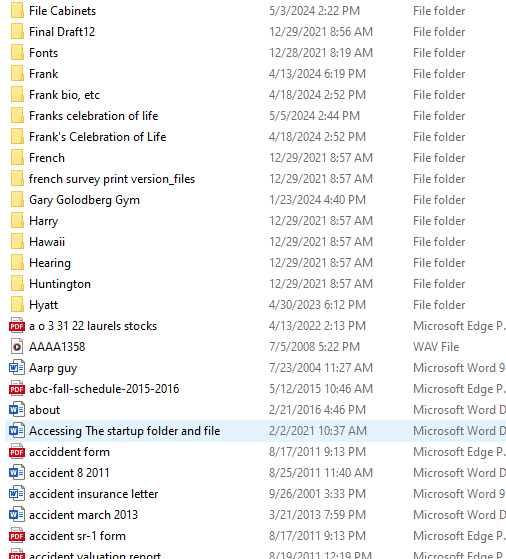
Task: Click the folder icon beside Frank
Action: pyautogui.click(x=17, y=74)
